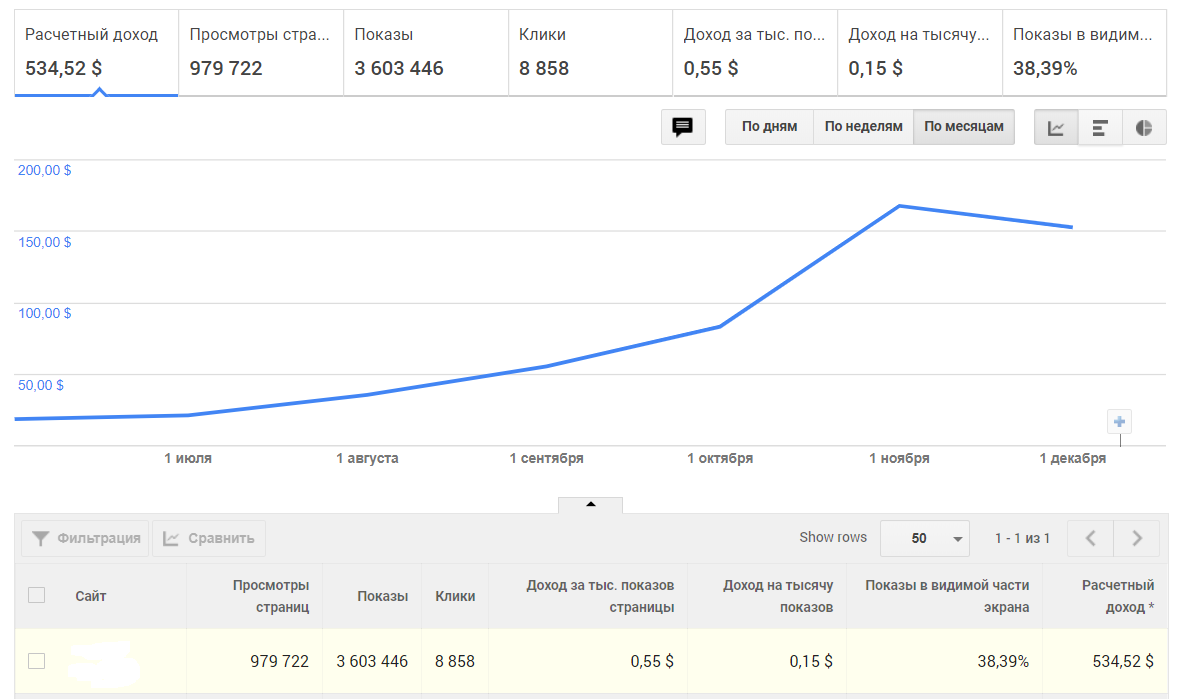Collapse the chart with the up arrow

590,505
